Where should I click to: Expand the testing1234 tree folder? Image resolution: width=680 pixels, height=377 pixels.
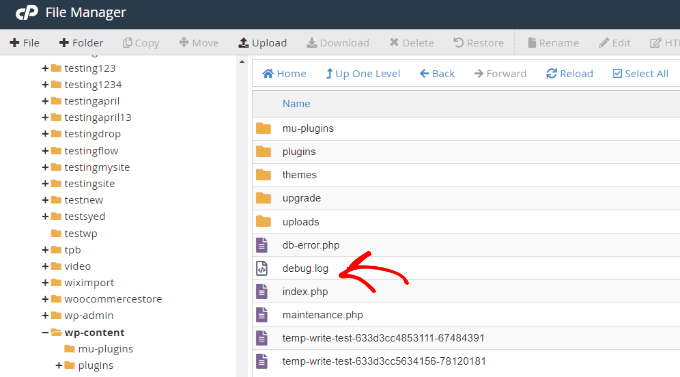[45, 85]
